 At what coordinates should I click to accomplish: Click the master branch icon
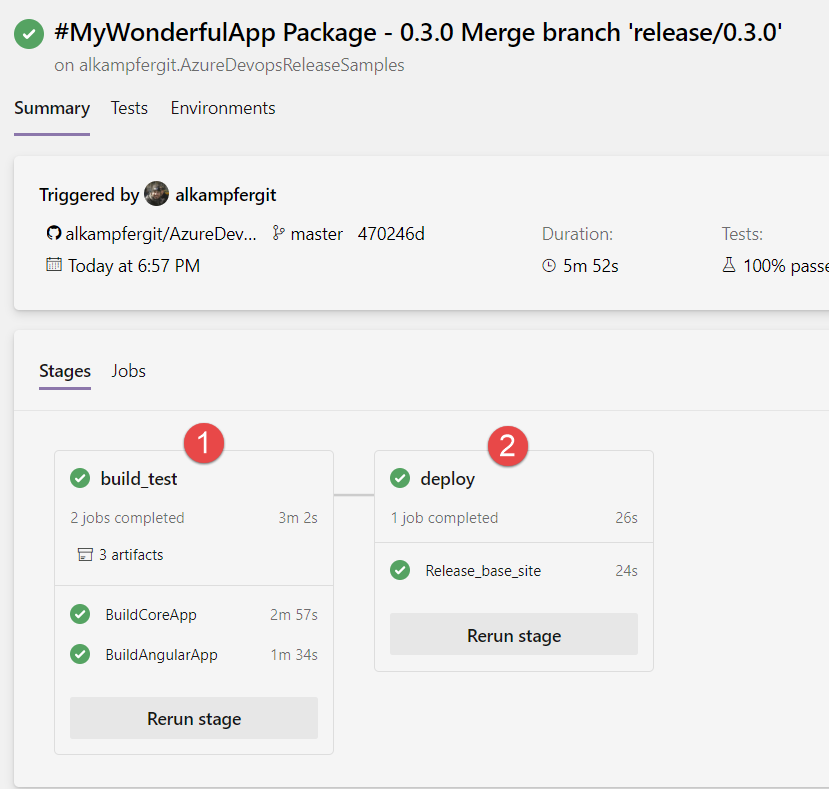point(278,233)
